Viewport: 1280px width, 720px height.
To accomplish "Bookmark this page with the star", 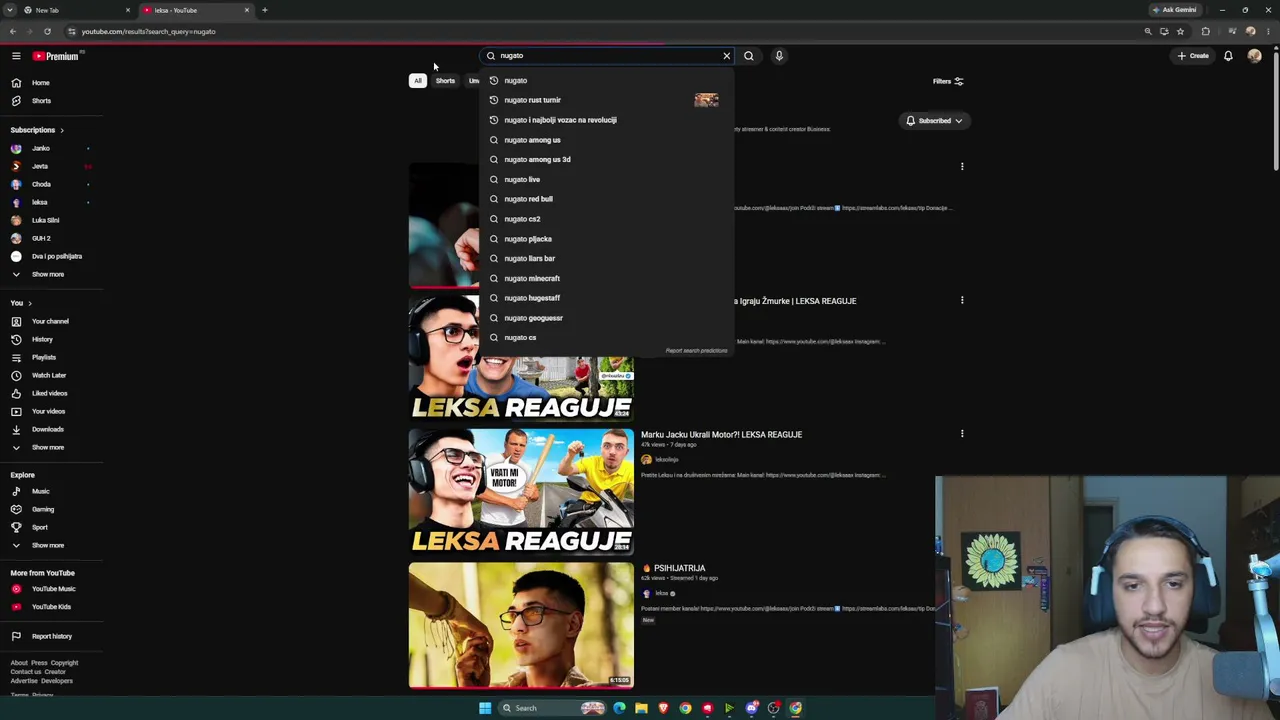I will [x=1180, y=32].
